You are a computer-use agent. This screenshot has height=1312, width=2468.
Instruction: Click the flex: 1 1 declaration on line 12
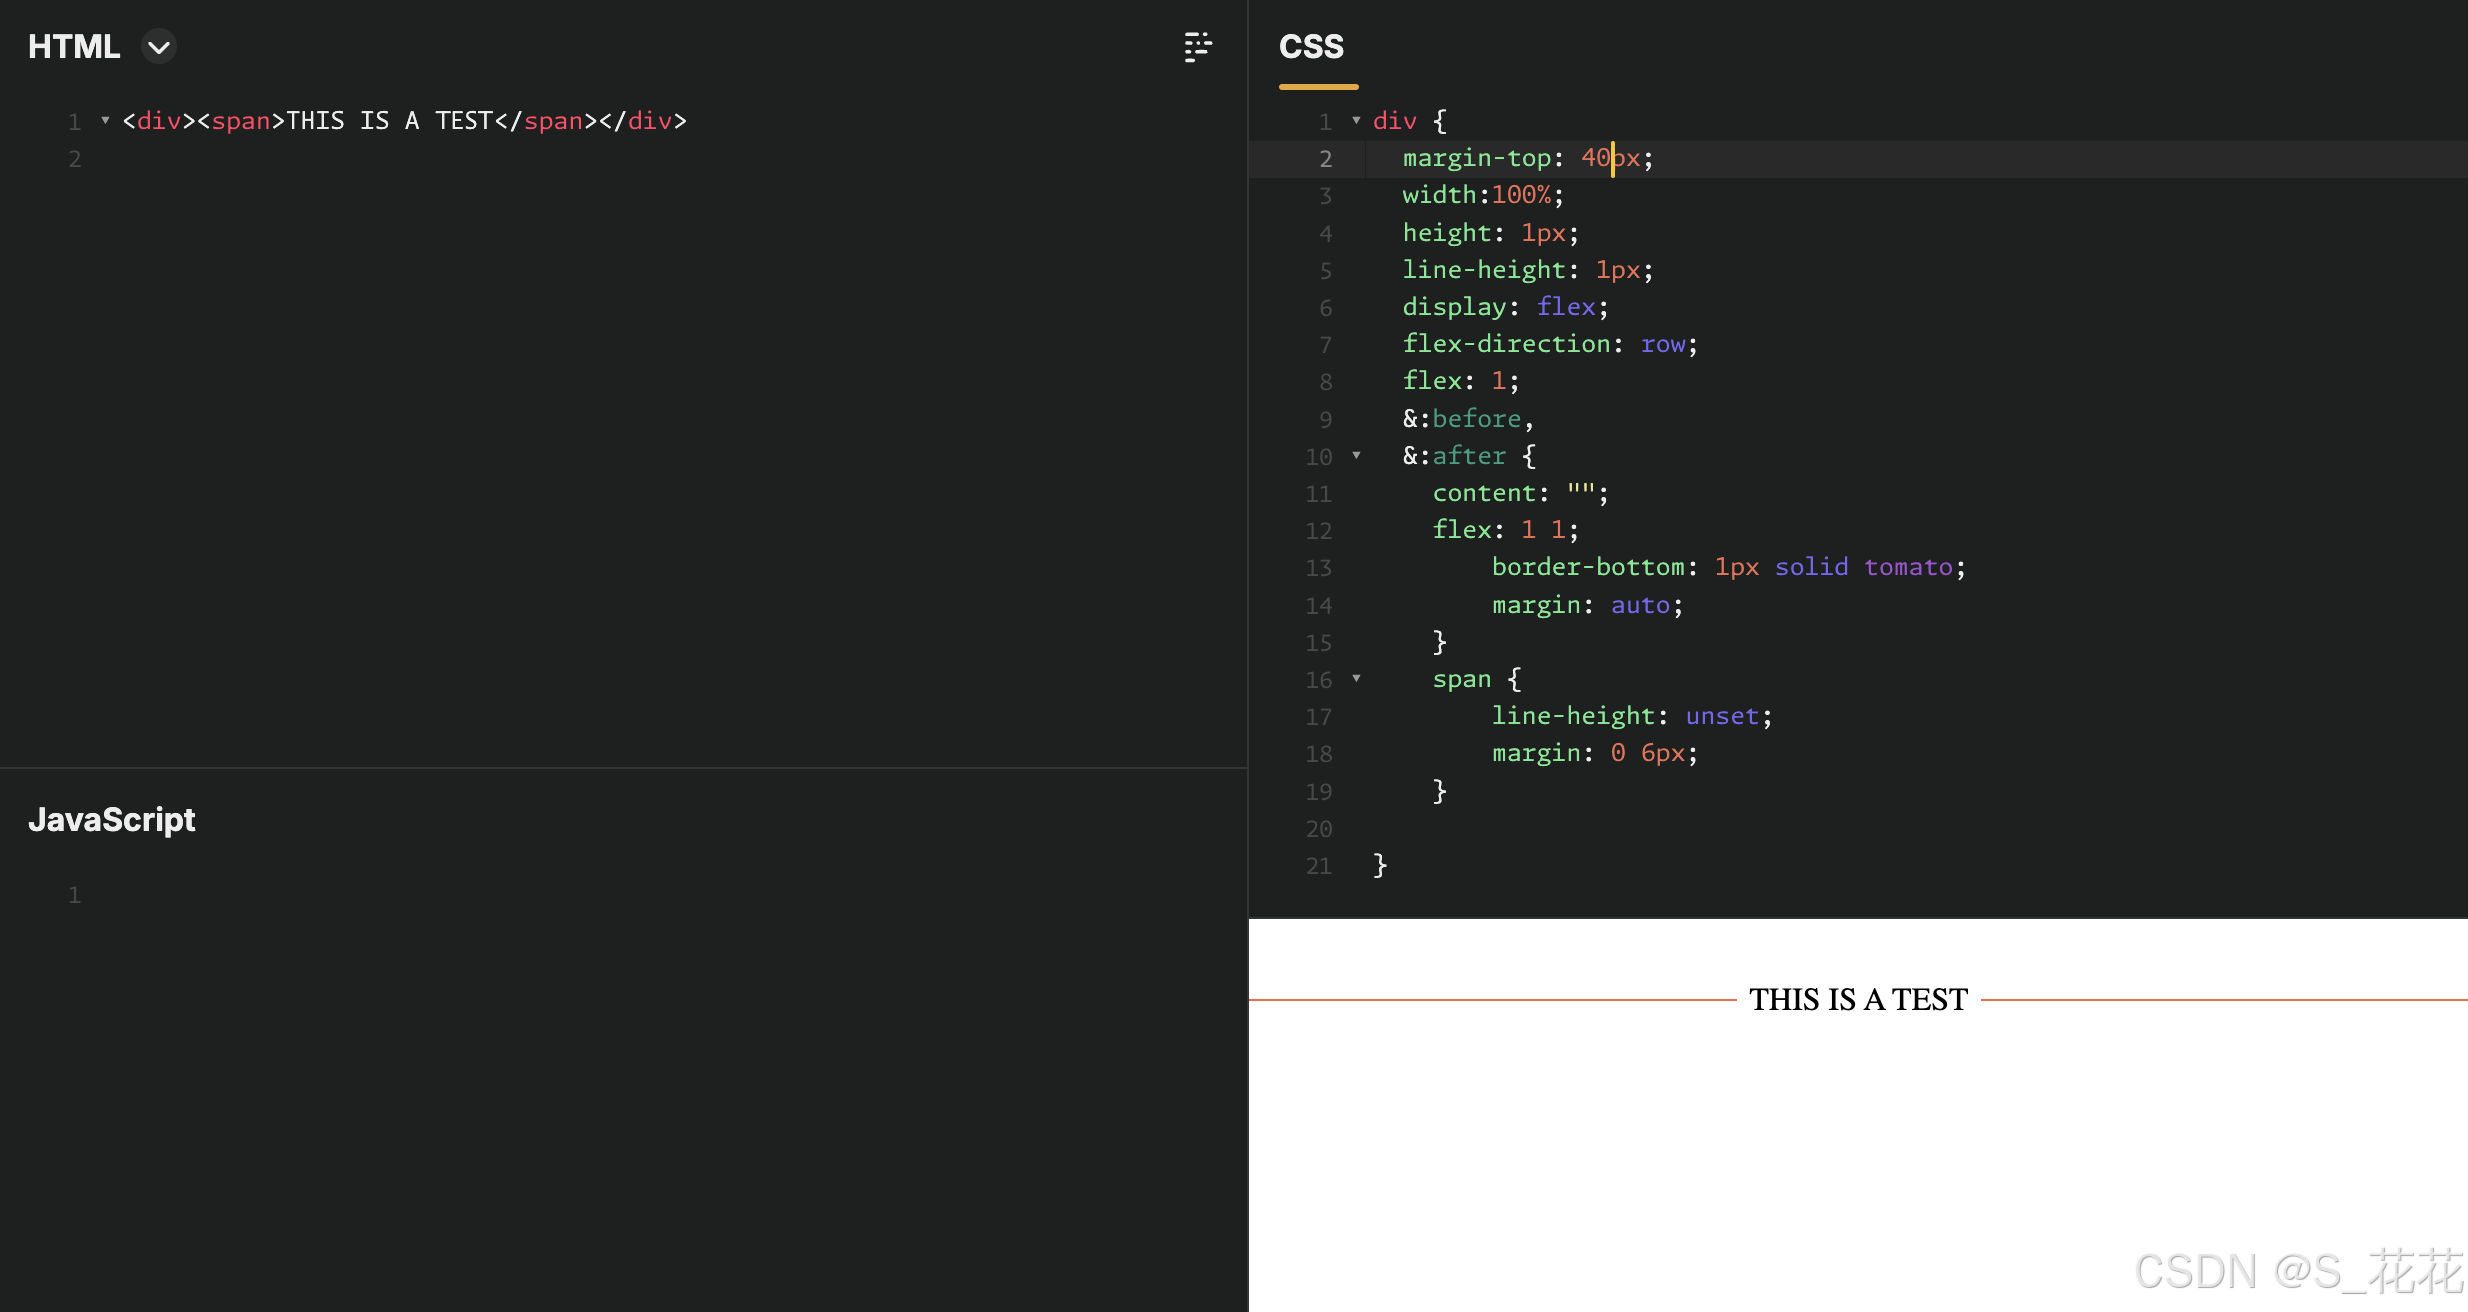[x=1505, y=530]
